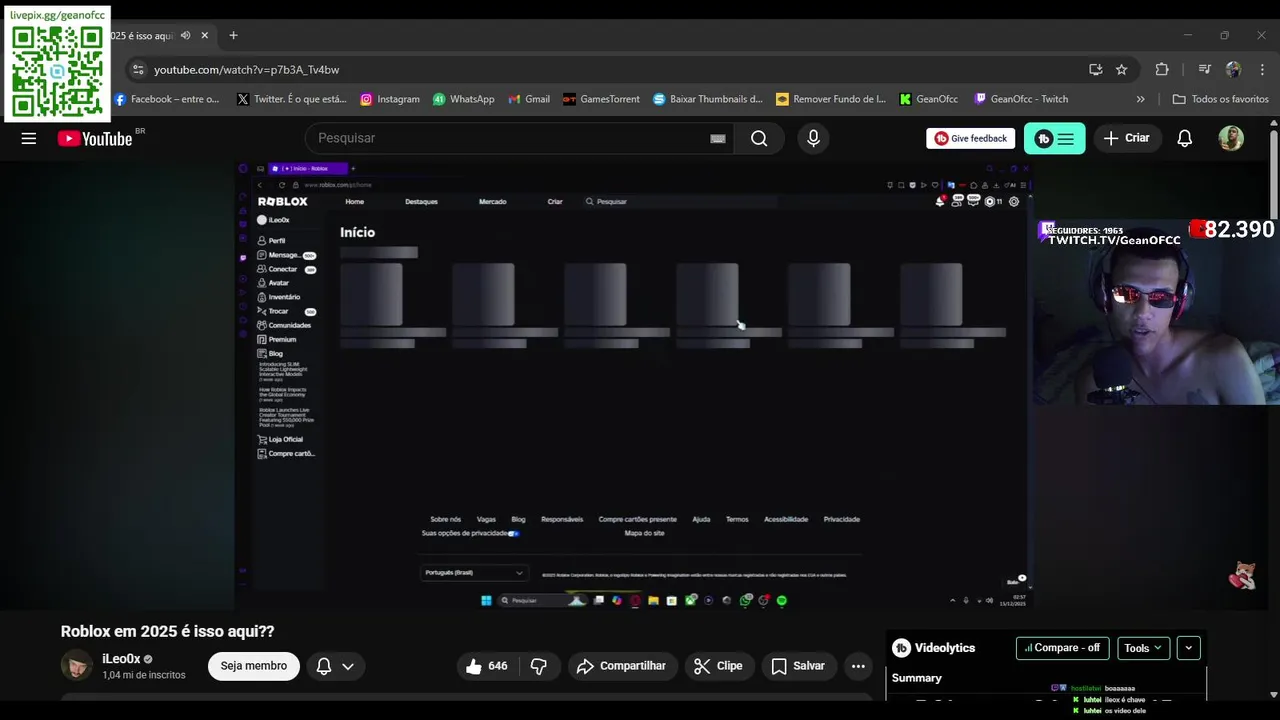Expand the Videolytics chevron menu
This screenshot has height=720, width=1280.
1188,648
